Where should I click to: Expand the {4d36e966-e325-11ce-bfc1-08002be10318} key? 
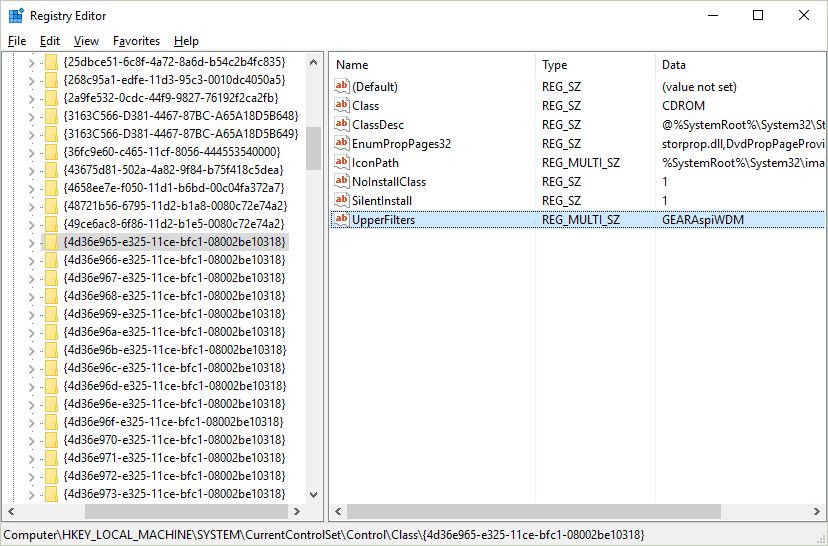(31, 260)
